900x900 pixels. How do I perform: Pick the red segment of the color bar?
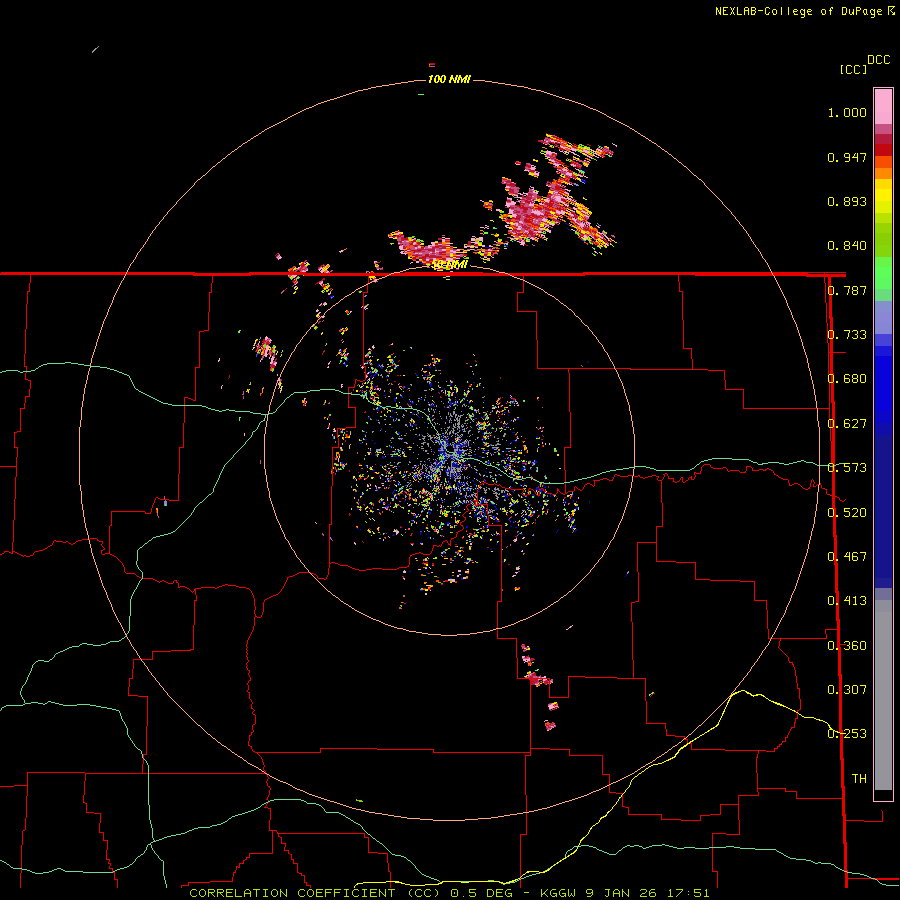coord(883,149)
